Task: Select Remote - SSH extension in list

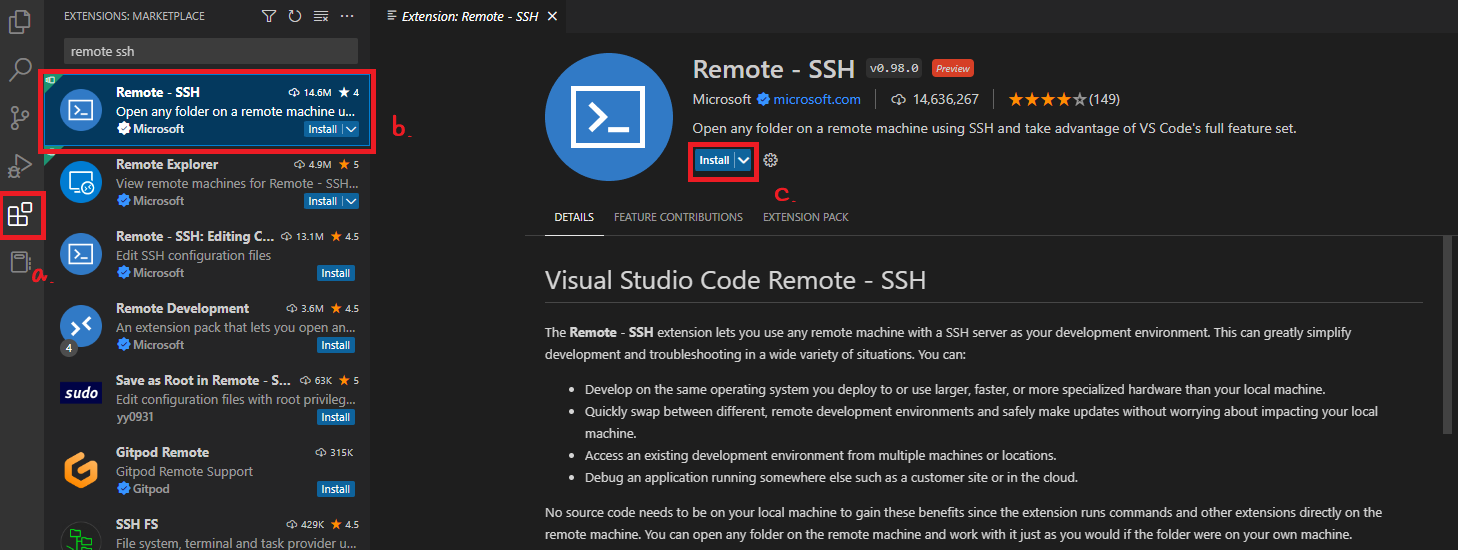Action: coord(207,110)
